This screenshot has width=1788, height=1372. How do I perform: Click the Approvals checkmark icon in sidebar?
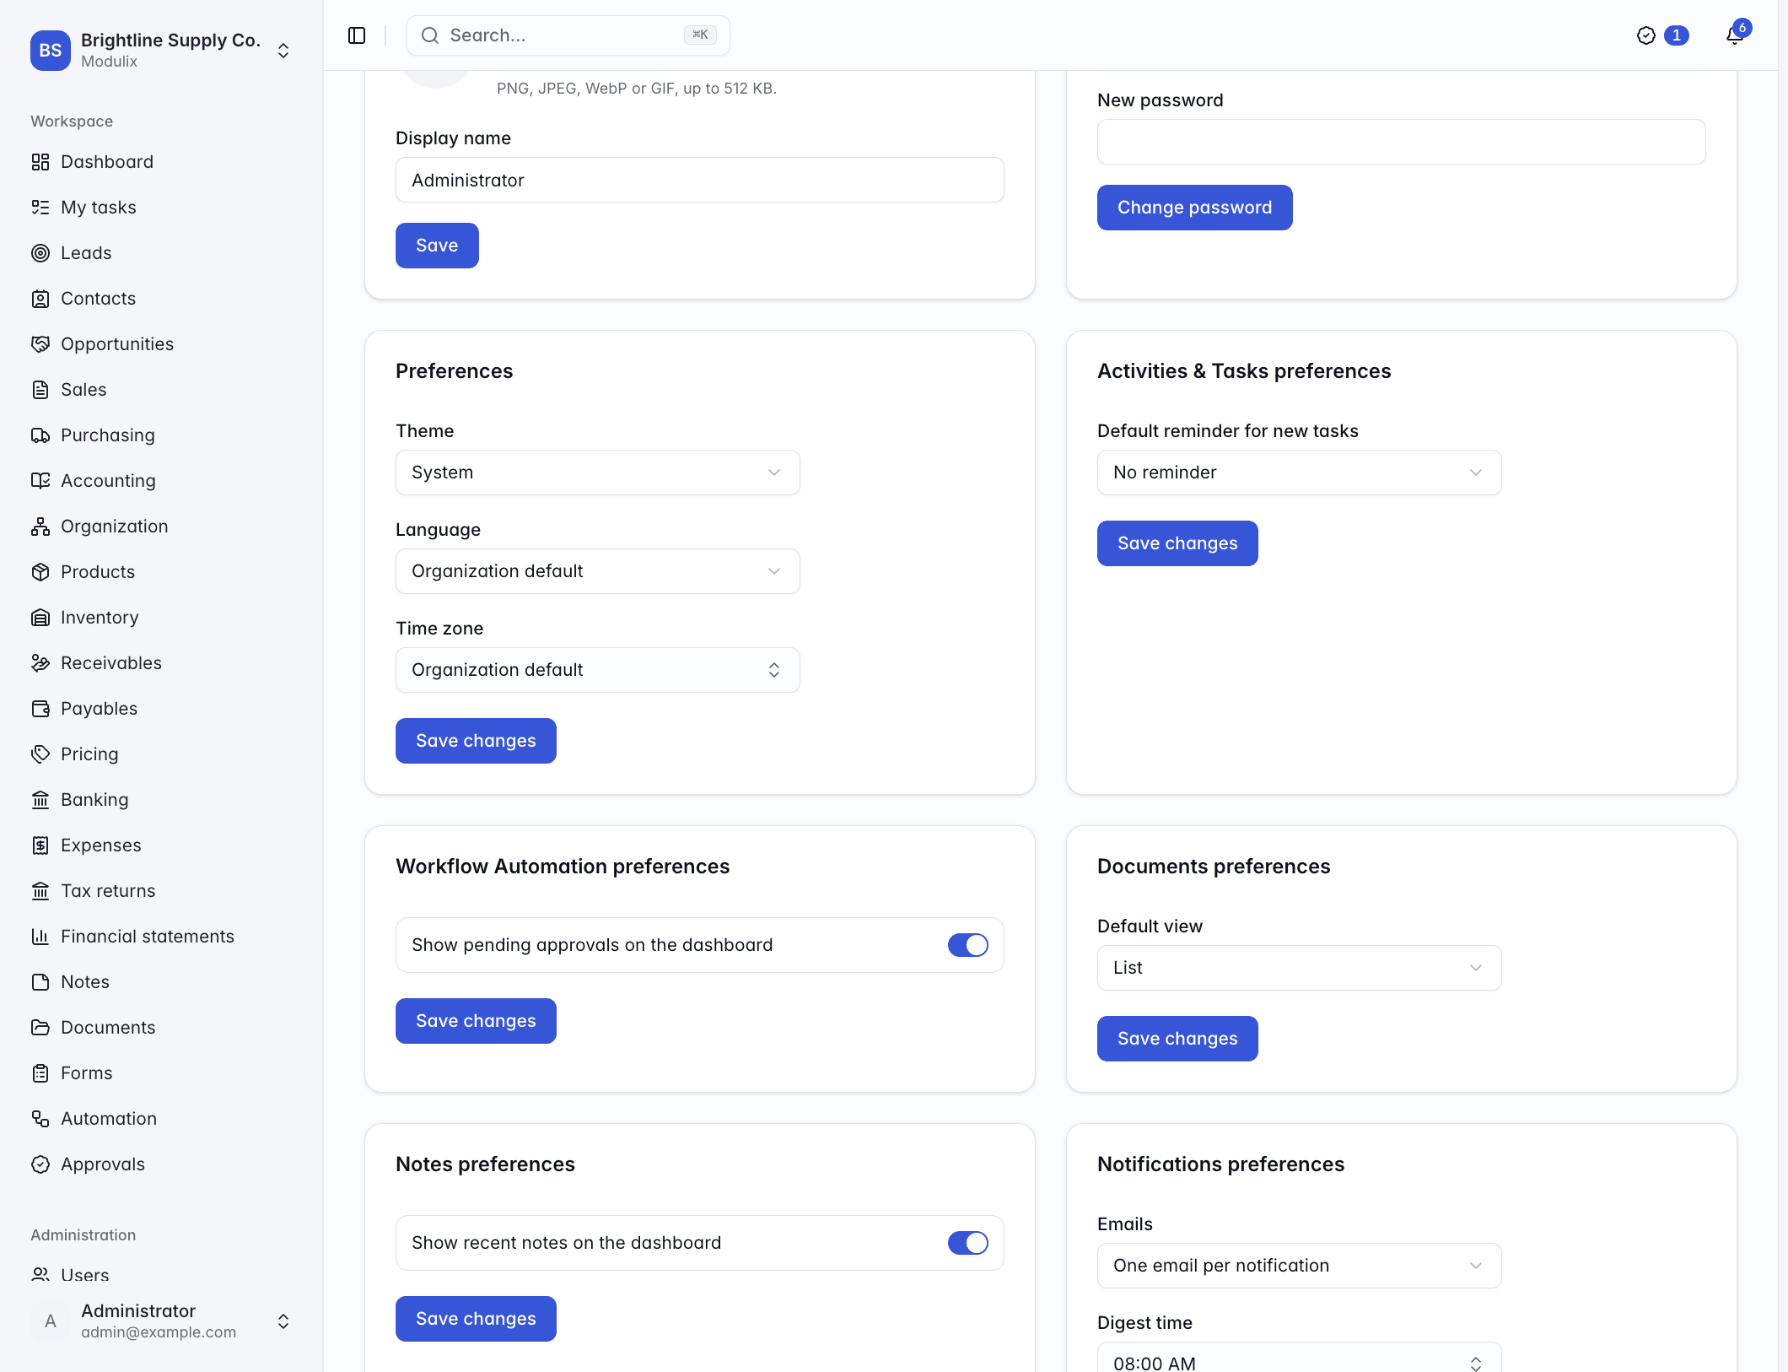[x=40, y=1164]
